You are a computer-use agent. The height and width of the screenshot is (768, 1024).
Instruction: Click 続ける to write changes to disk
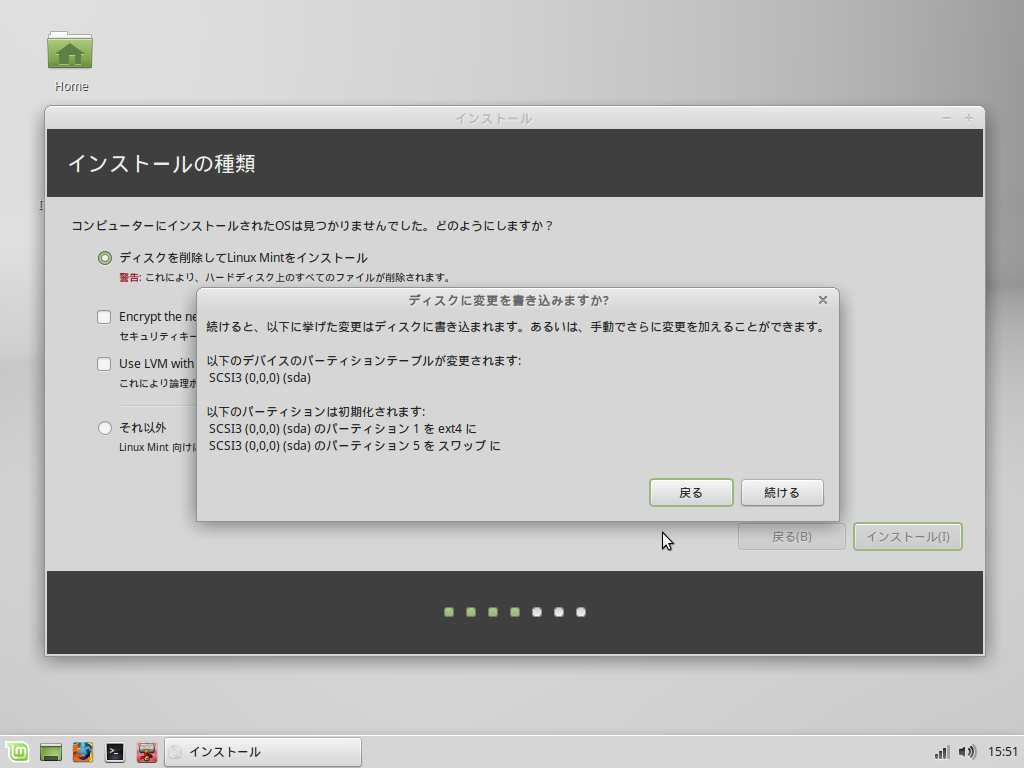pos(782,492)
